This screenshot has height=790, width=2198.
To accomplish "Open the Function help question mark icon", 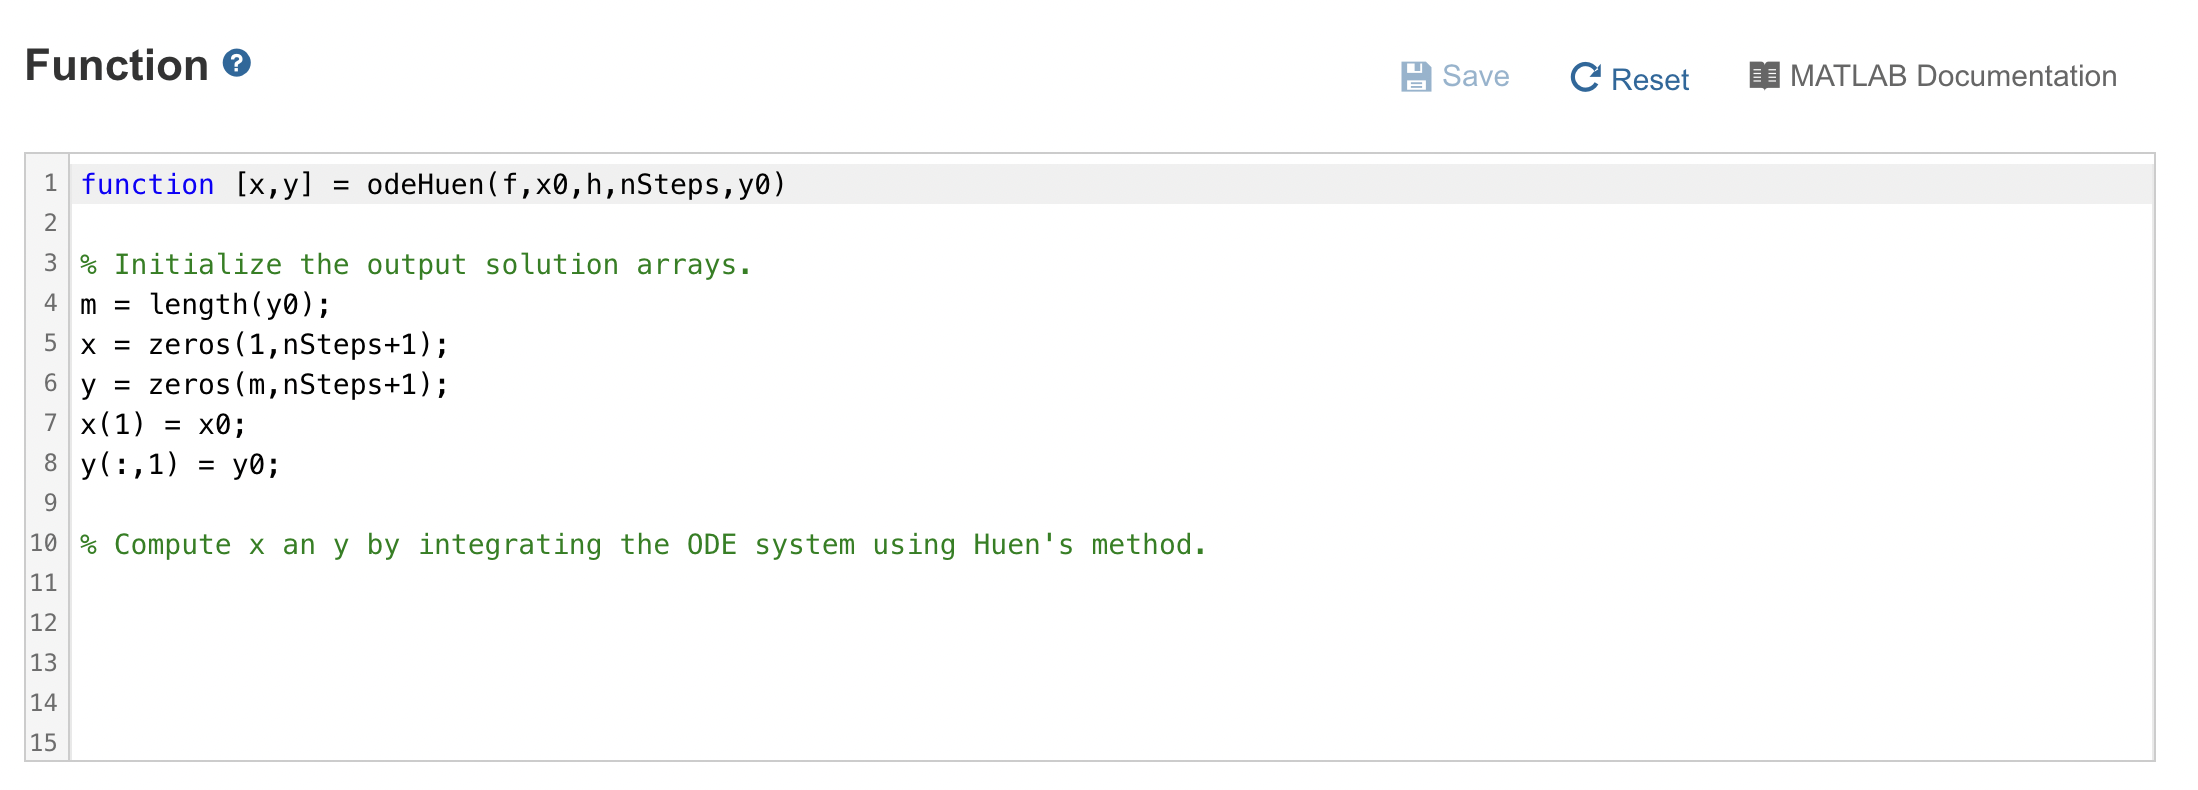I will pos(234,65).
